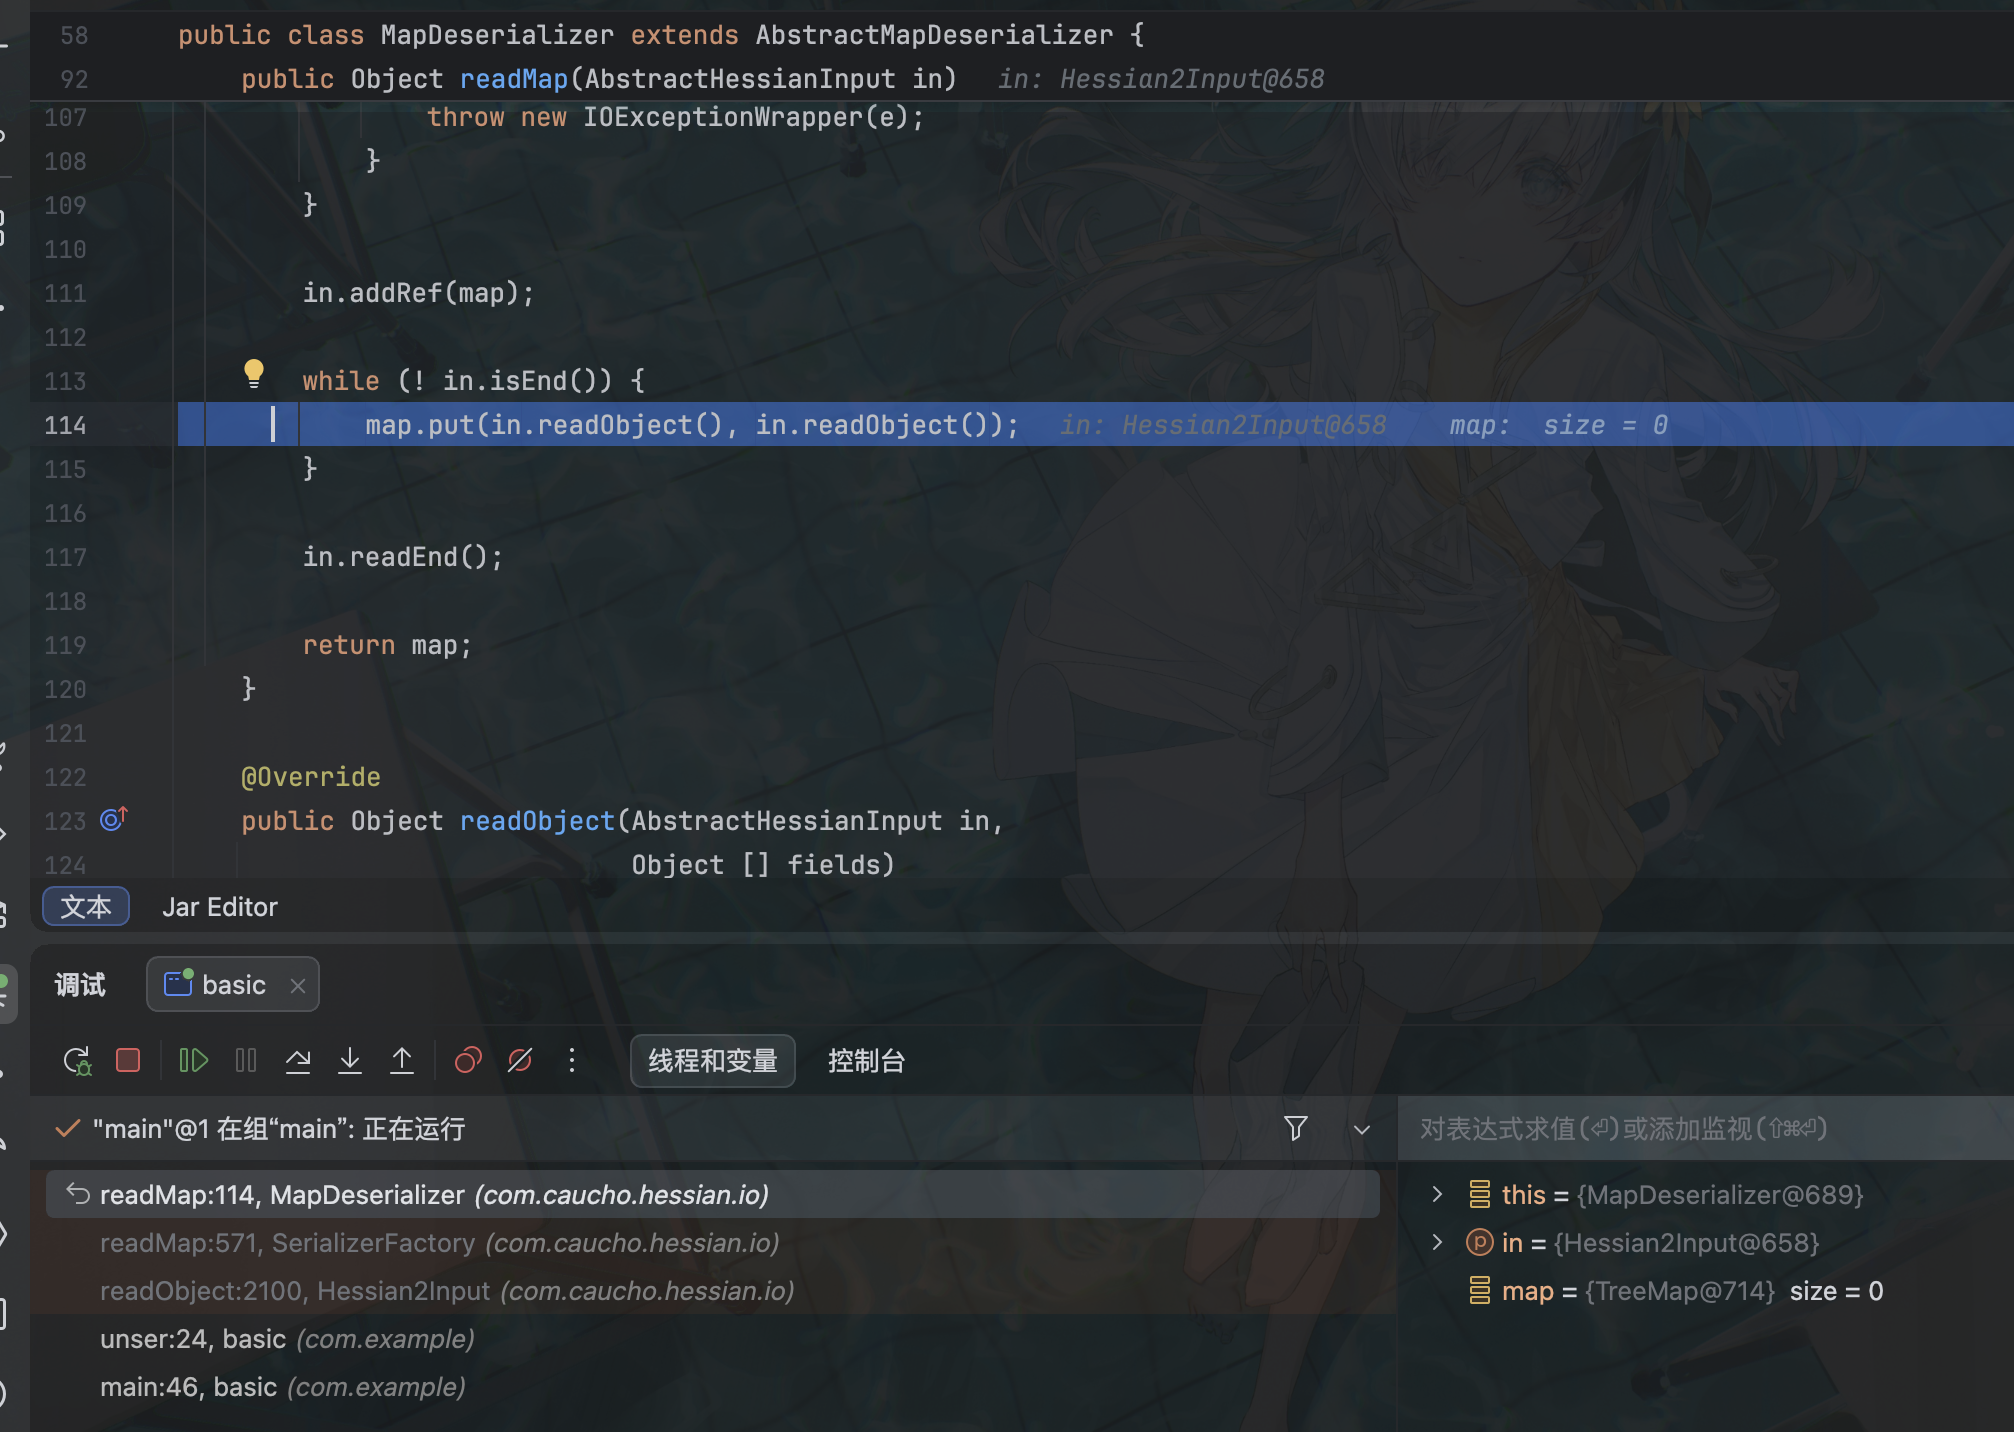Click the Step Into icon

coord(350,1060)
